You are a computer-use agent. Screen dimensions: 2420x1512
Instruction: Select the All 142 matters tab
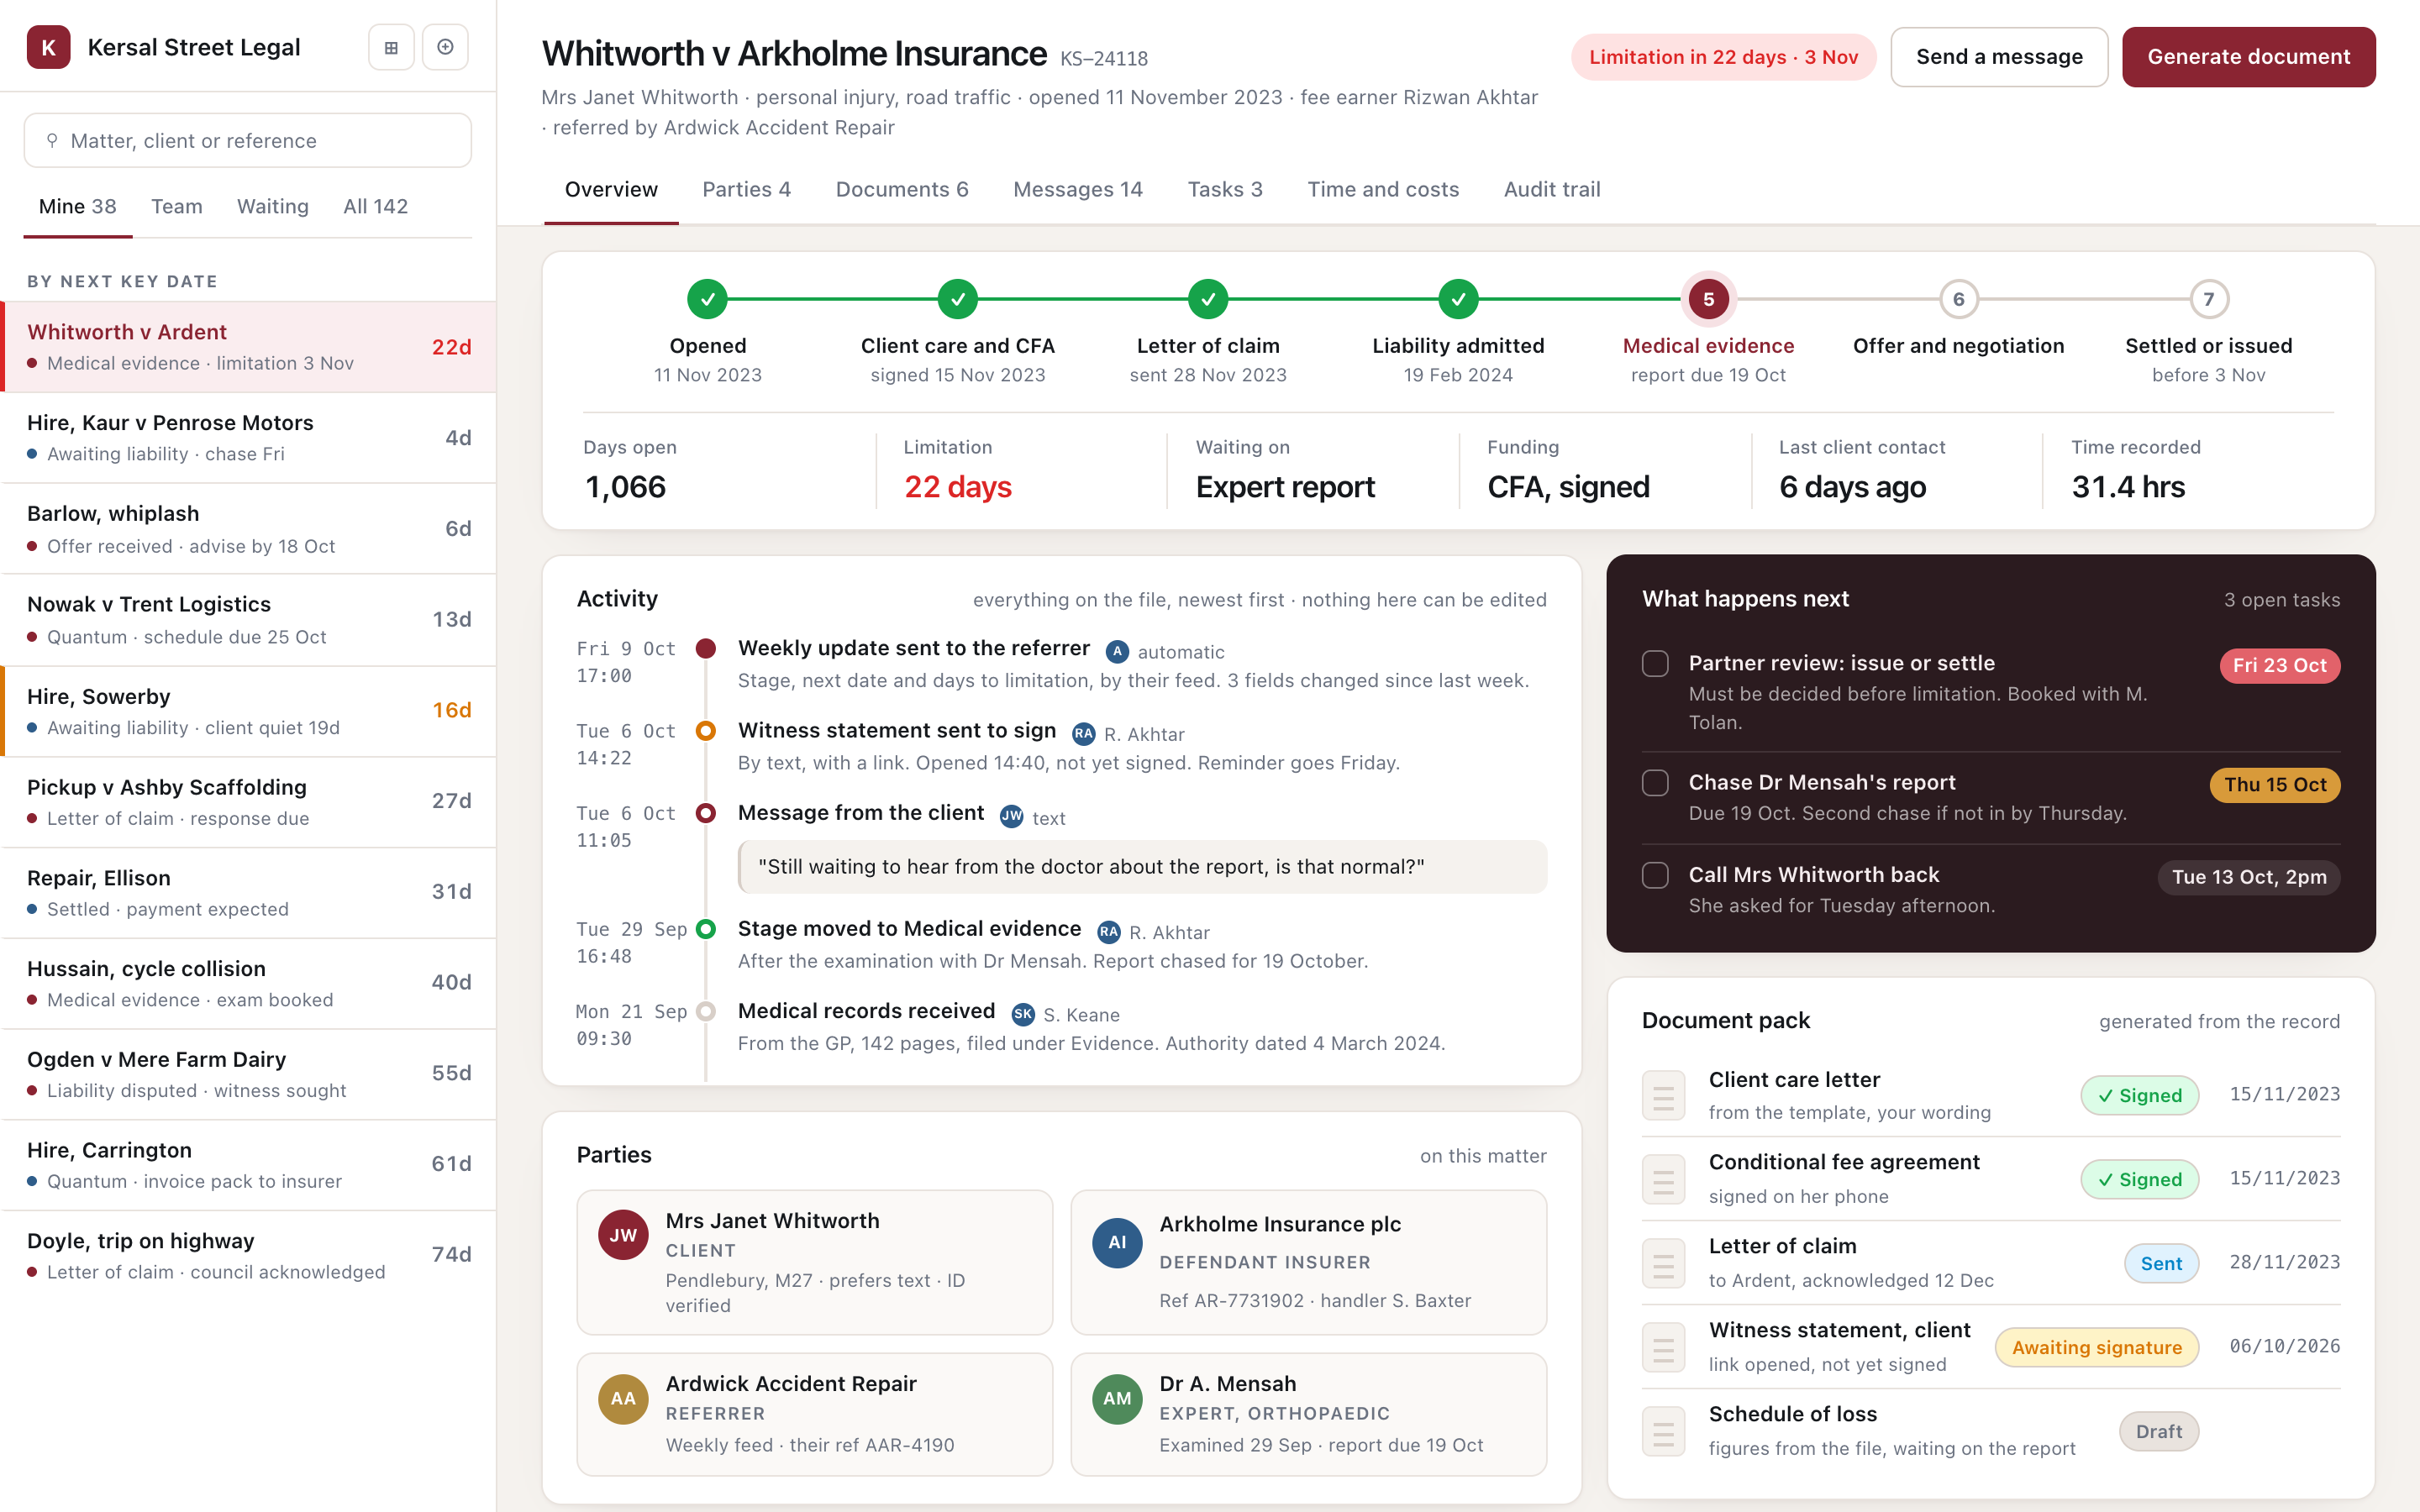click(375, 206)
